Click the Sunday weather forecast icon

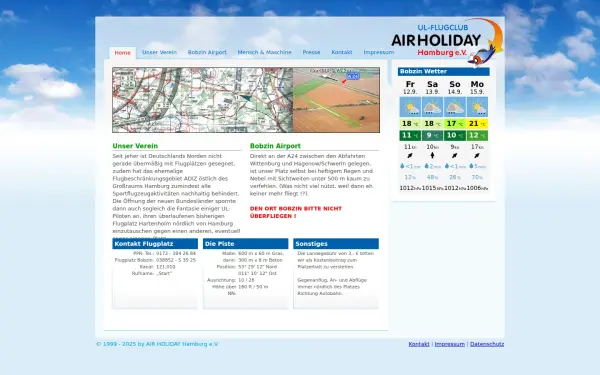point(455,107)
